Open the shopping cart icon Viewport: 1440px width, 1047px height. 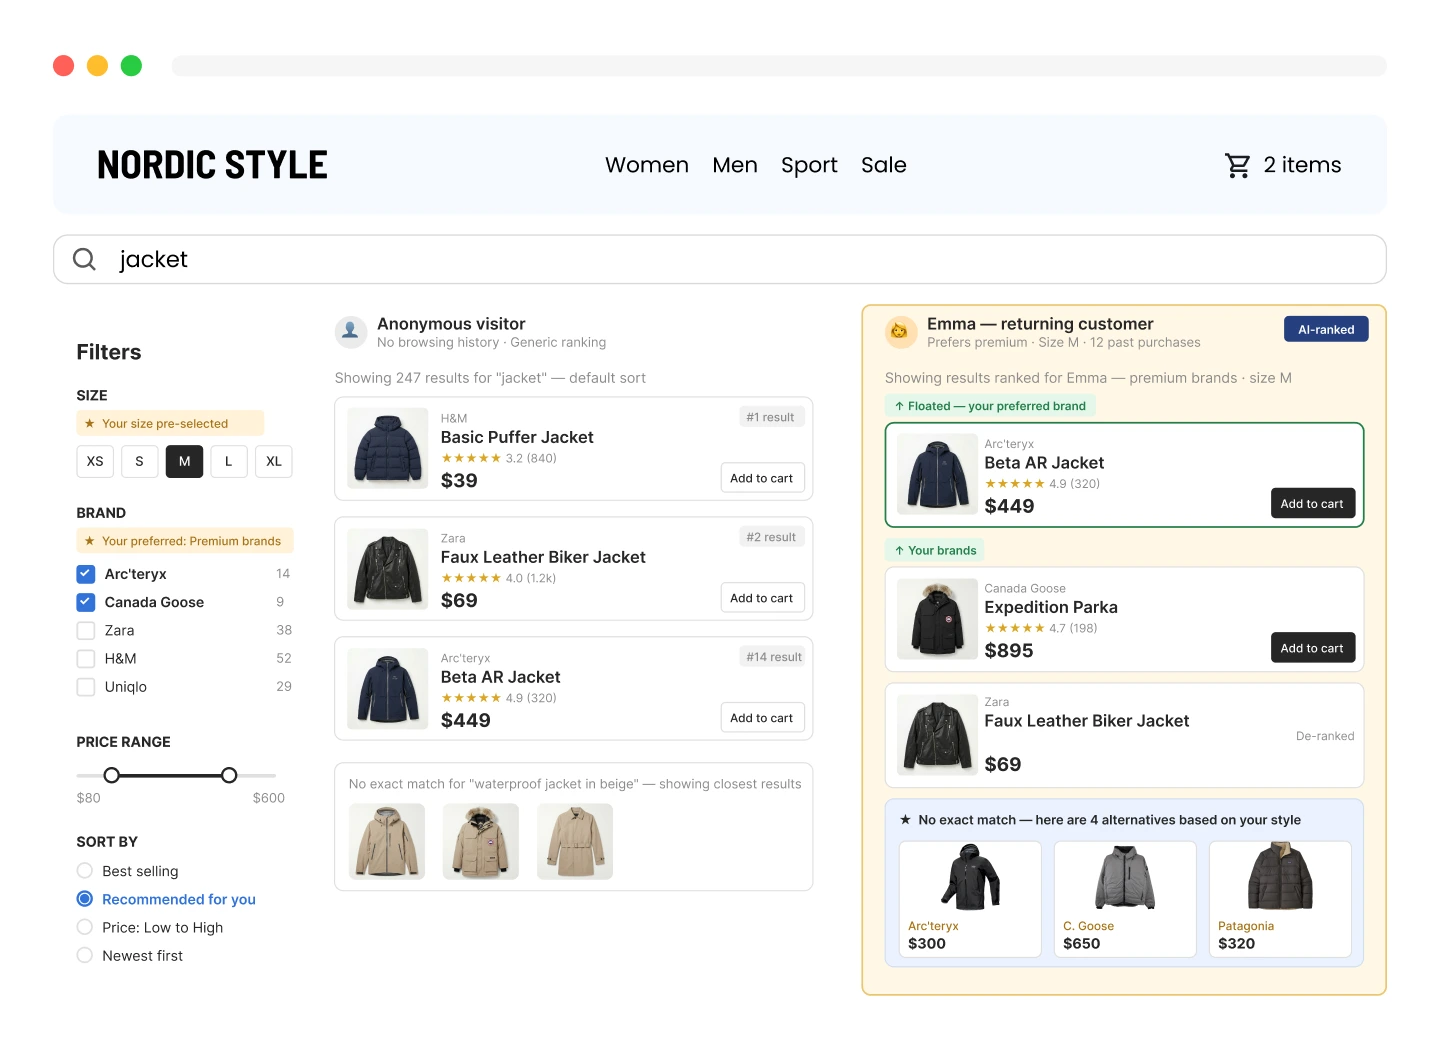[1238, 165]
